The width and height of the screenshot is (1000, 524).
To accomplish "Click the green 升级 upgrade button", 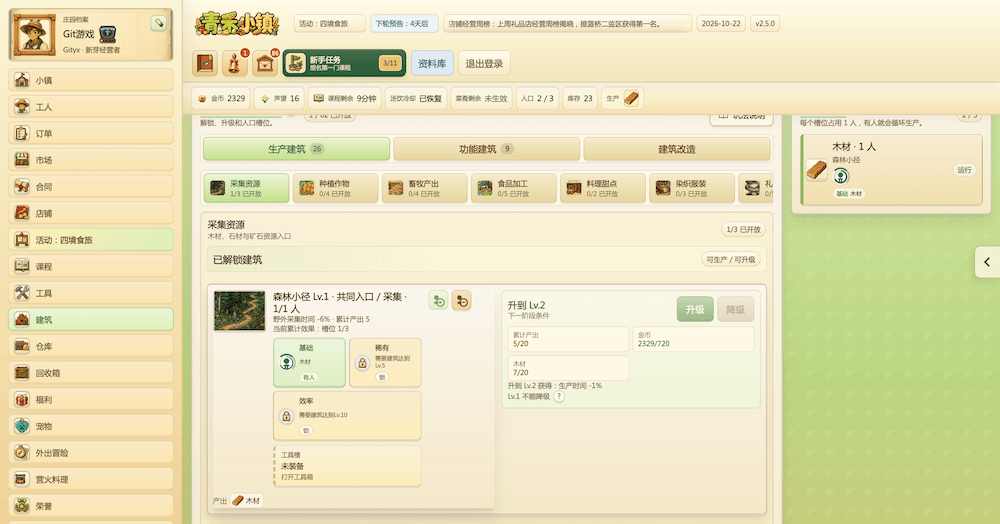I will point(695,309).
